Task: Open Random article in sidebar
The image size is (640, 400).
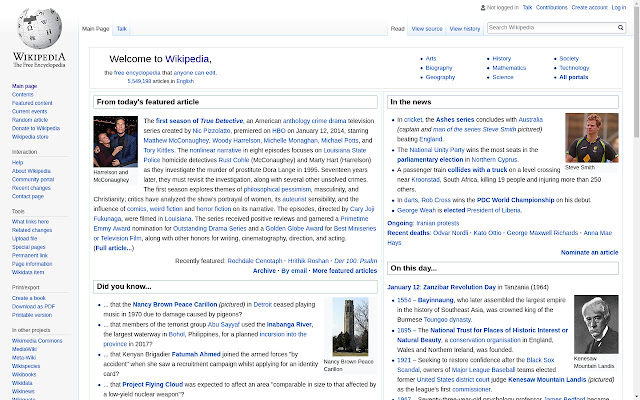Action: click(x=30, y=120)
